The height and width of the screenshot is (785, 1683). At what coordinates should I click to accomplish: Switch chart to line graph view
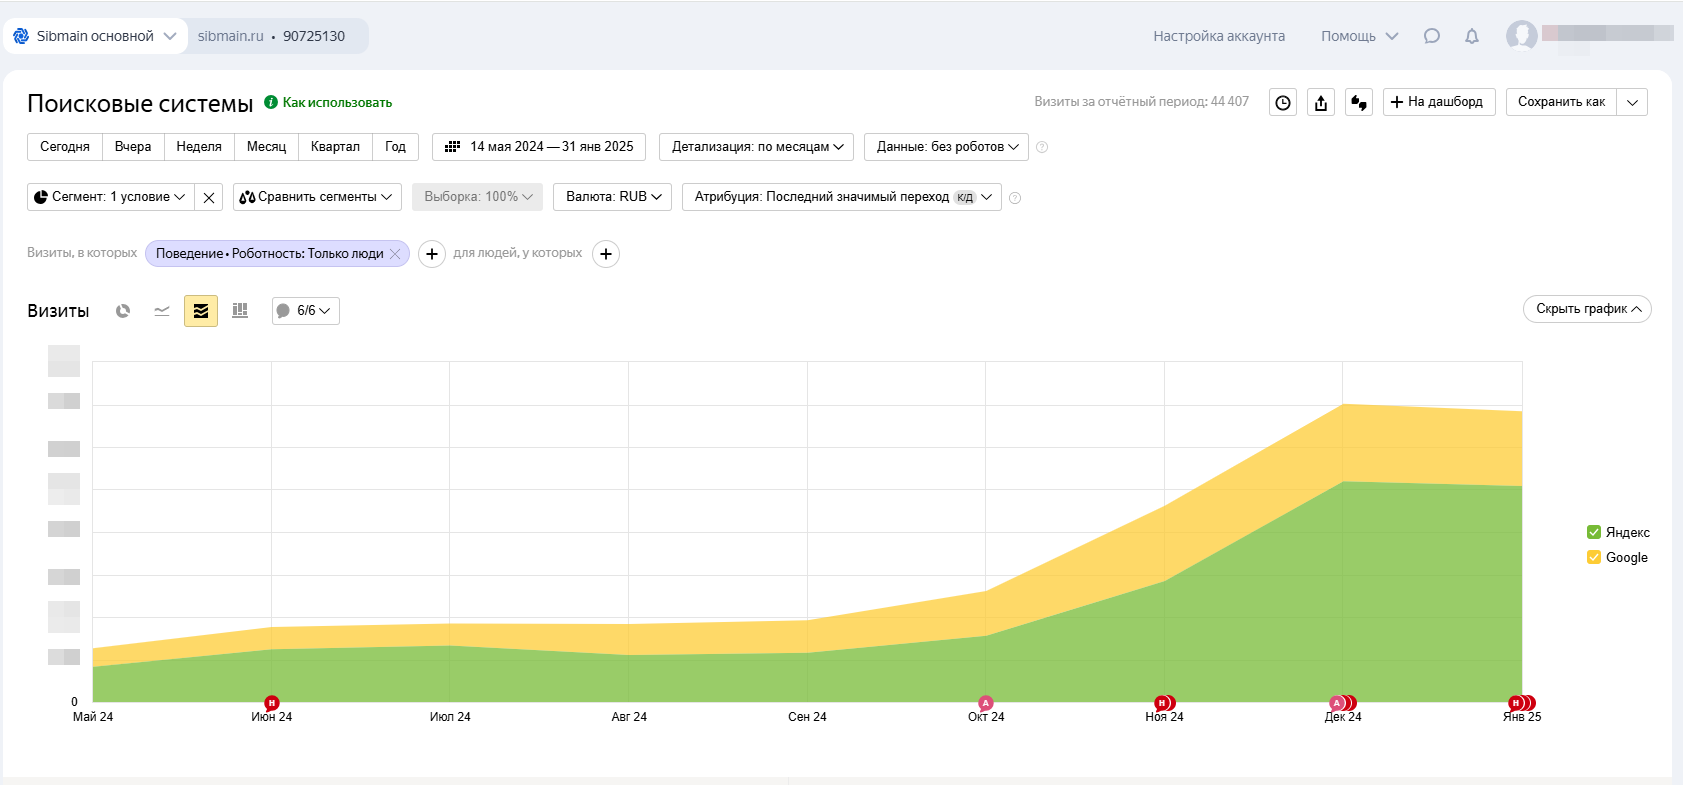(162, 311)
